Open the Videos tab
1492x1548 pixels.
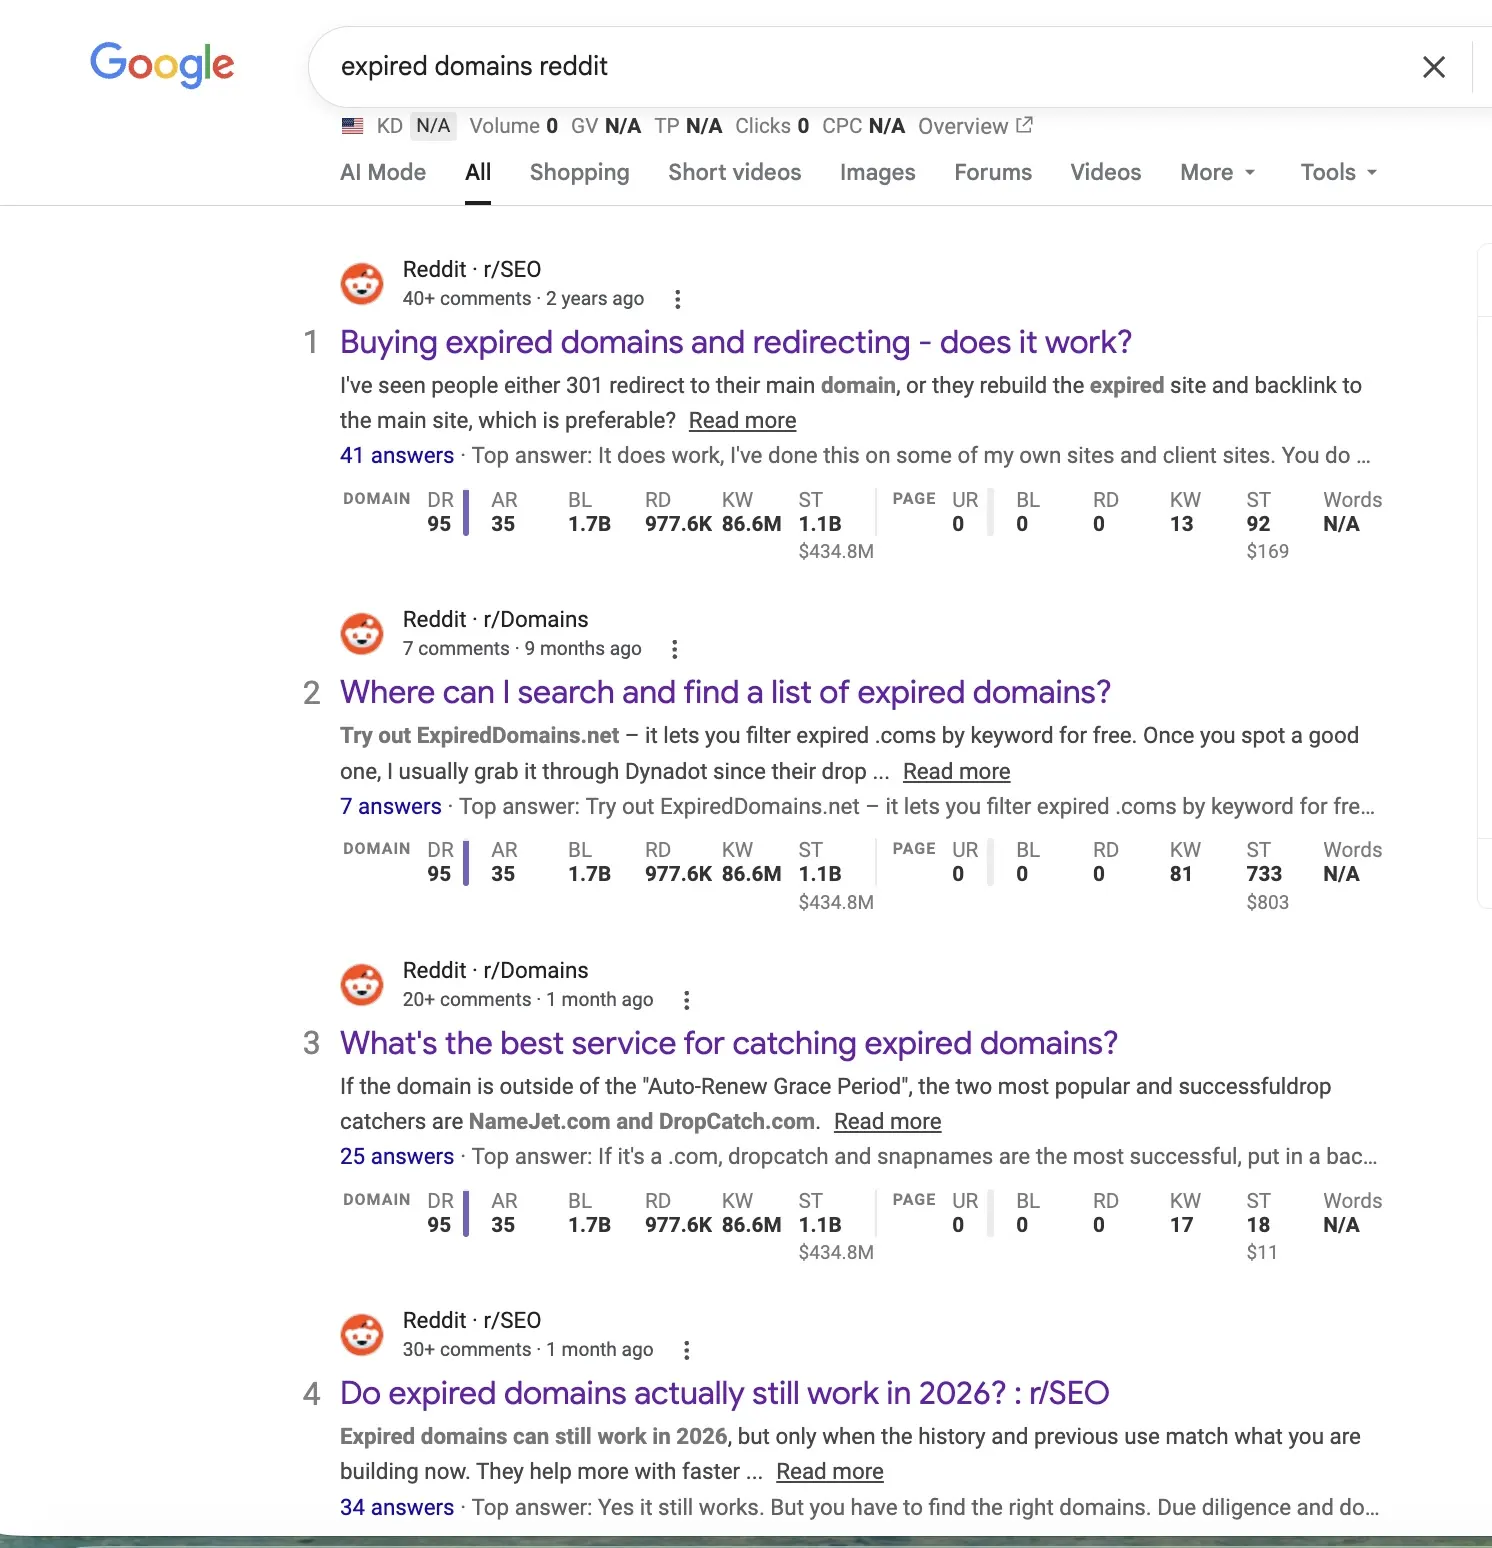(1105, 172)
